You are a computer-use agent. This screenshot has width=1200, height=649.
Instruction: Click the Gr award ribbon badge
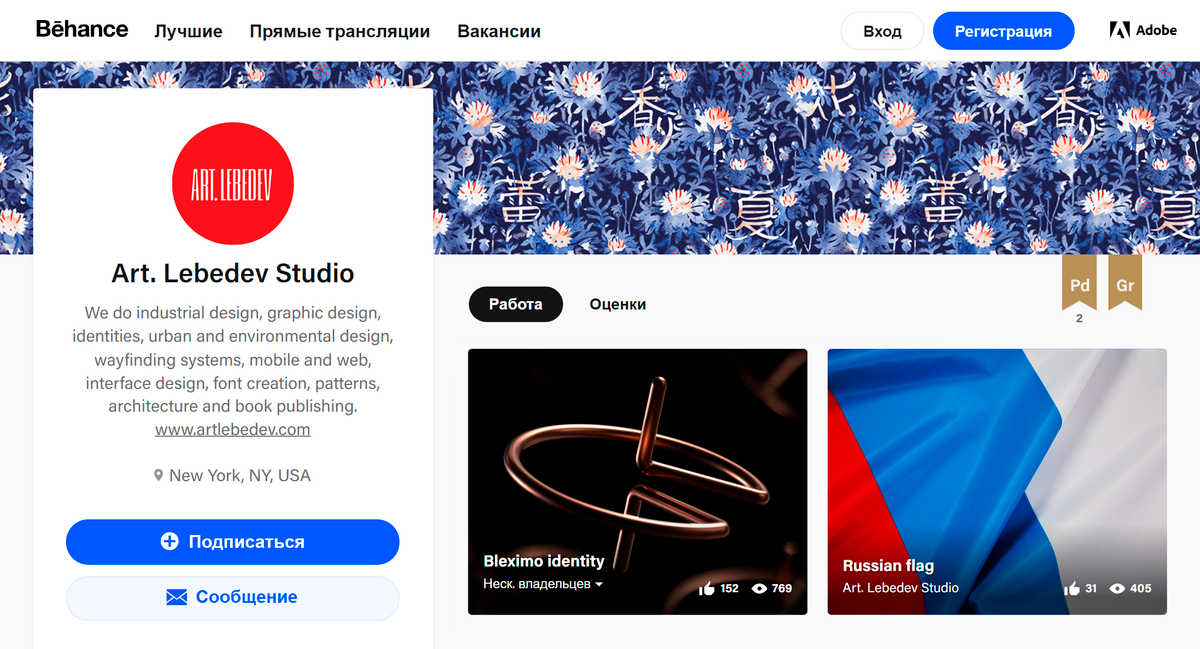tap(1125, 284)
